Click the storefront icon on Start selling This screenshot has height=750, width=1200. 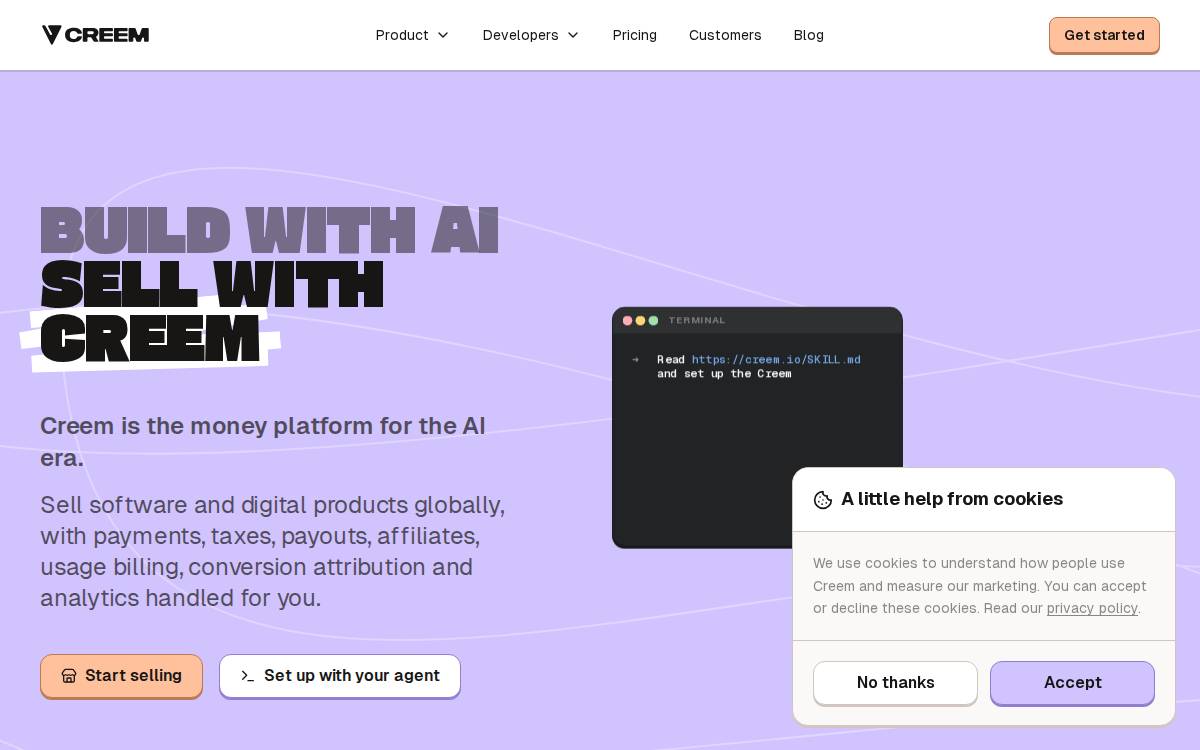point(69,676)
